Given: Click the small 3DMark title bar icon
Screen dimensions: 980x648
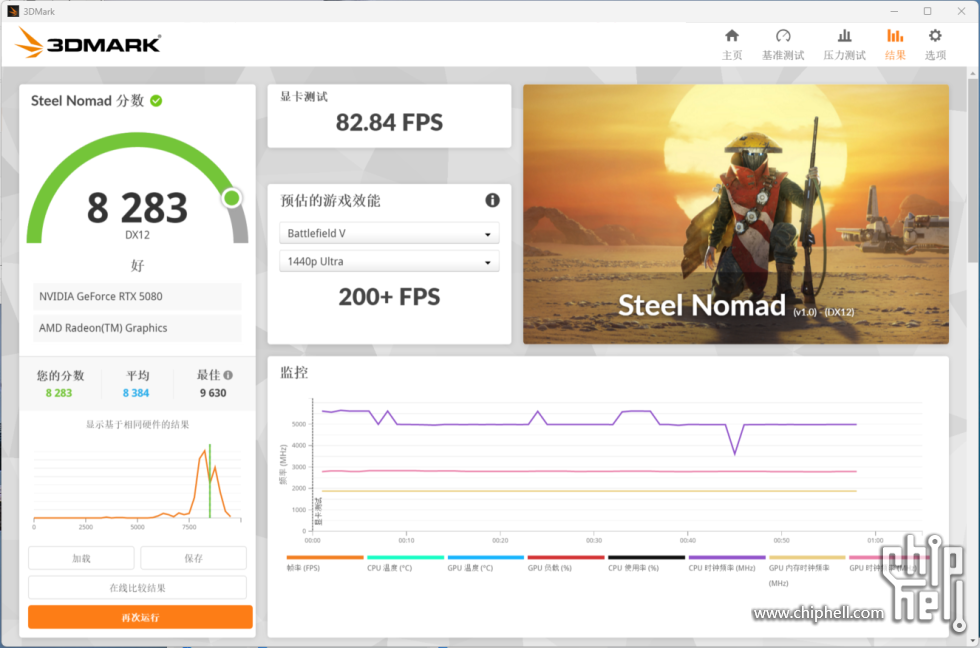Looking at the screenshot, I should [12, 11].
